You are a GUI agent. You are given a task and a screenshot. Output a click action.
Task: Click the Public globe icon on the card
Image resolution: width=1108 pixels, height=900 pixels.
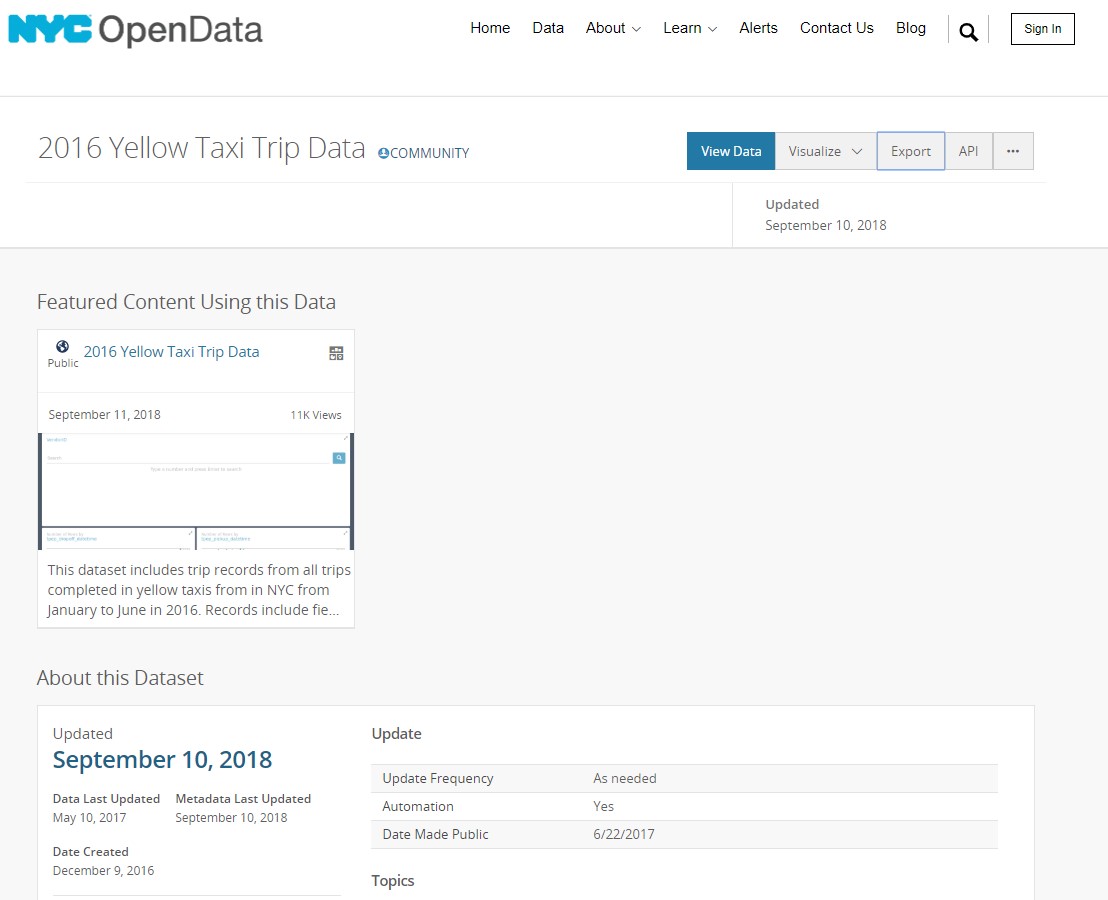pyautogui.click(x=63, y=346)
